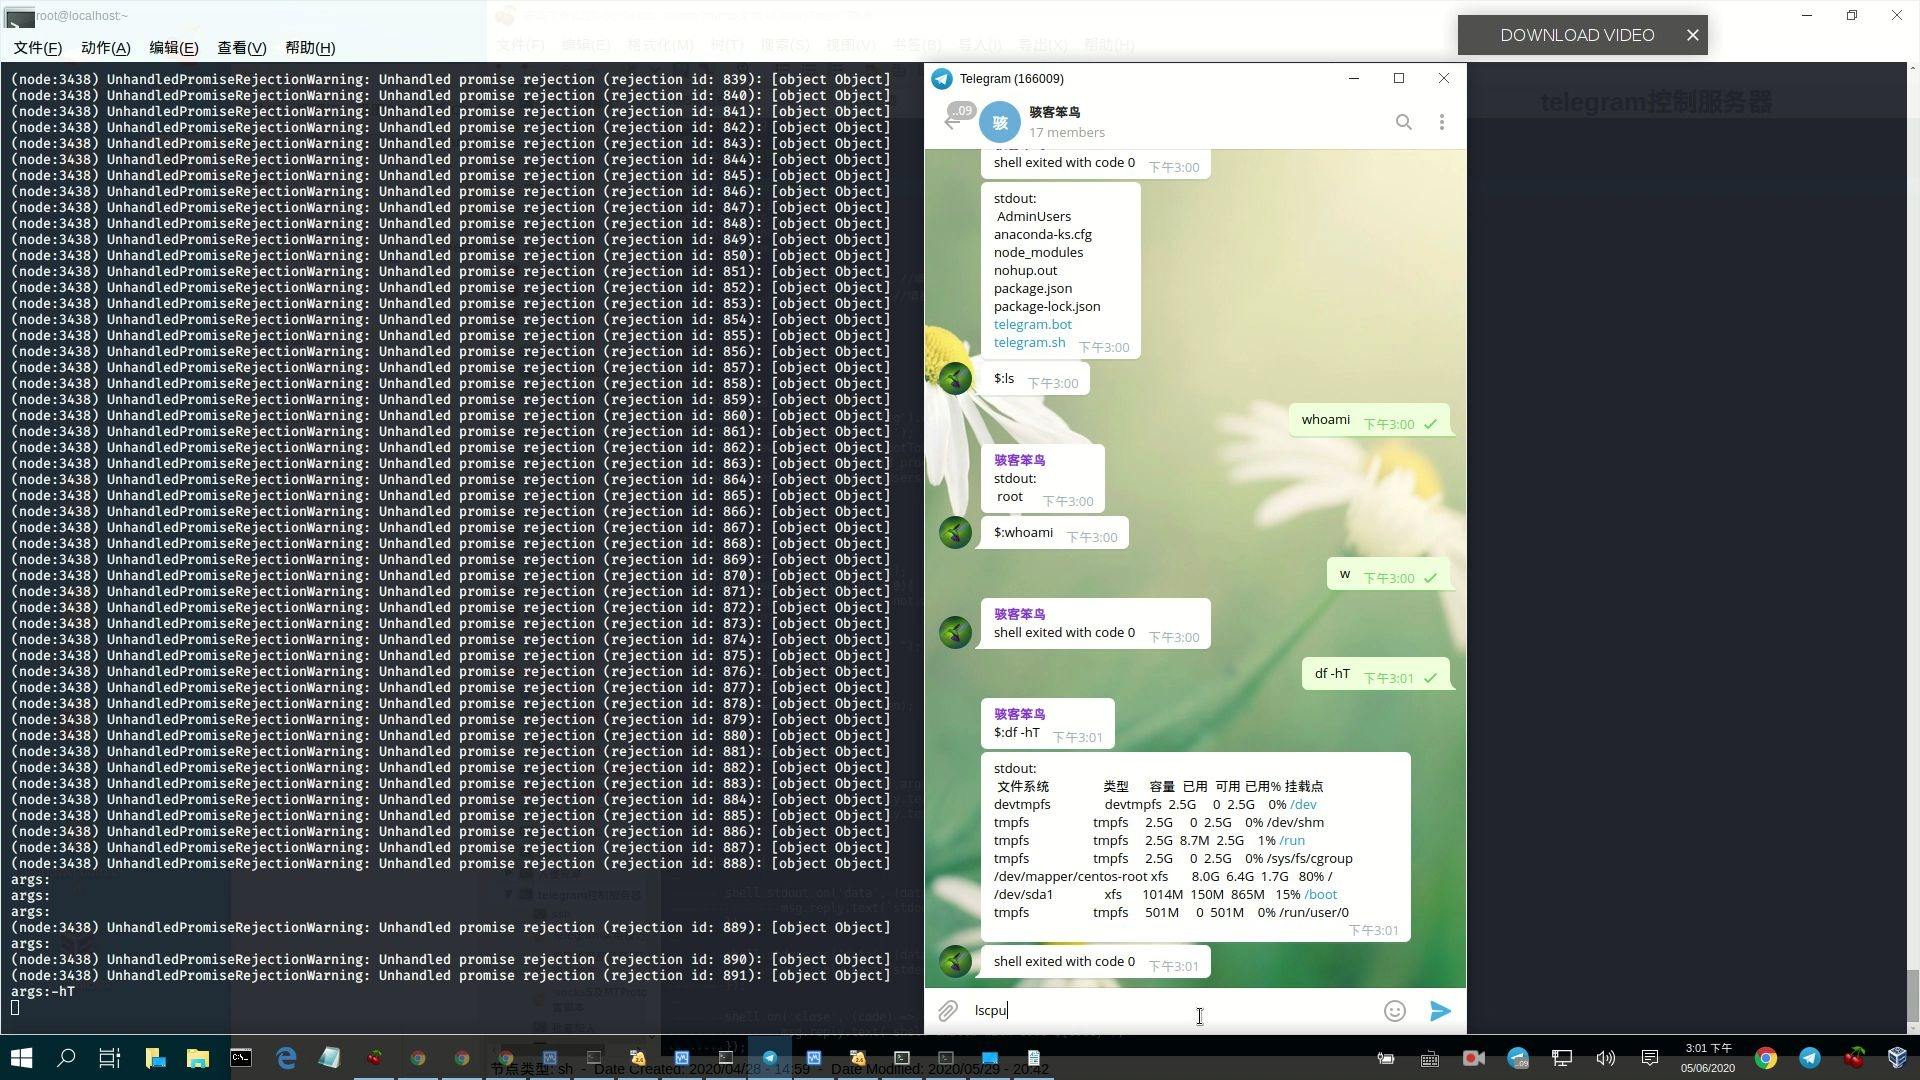
Task: Click the VirtualBox cube tray icon
Action: point(1897,1058)
